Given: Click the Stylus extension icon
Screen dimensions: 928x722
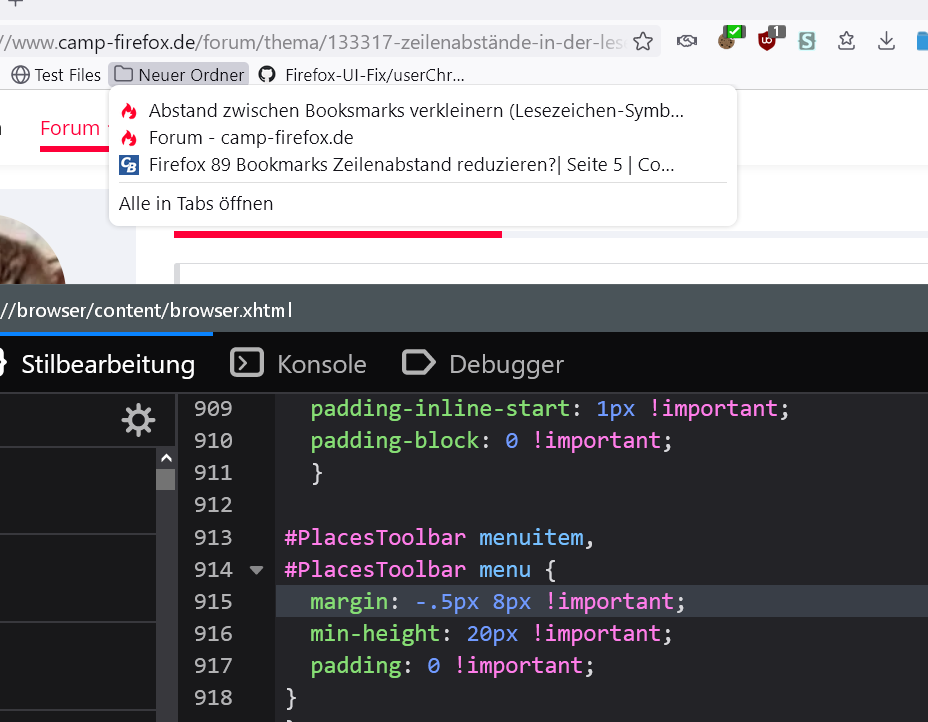Looking at the screenshot, I should pos(807,42).
